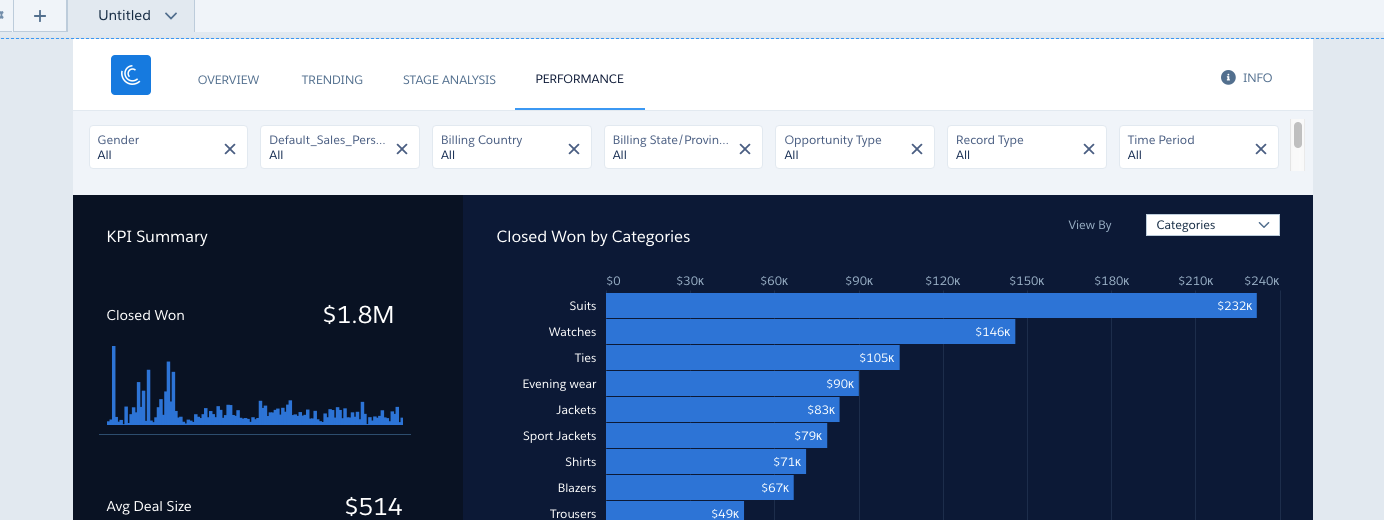Screen dimensions: 1384x520
Task: Click the Suits bar in chart
Action: coord(930,306)
